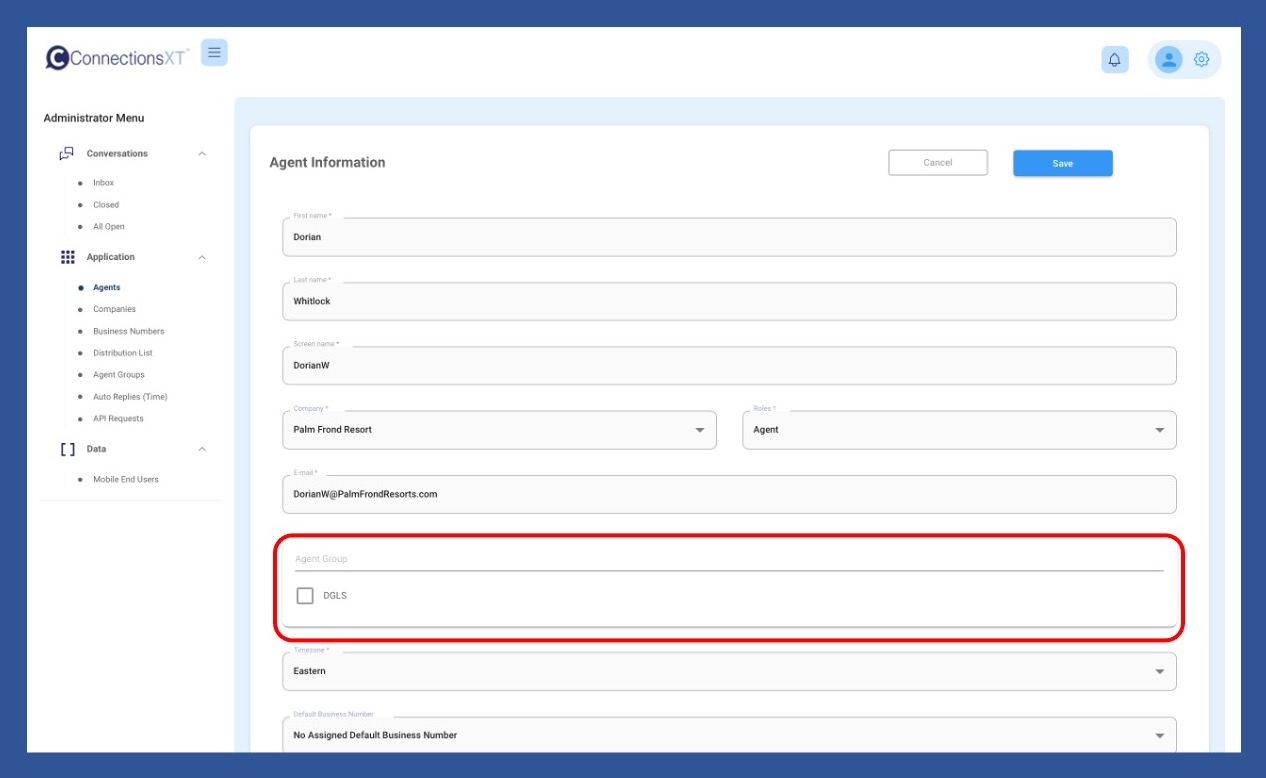Open Inbox in the sidebar
The image size is (1266, 778).
103,183
